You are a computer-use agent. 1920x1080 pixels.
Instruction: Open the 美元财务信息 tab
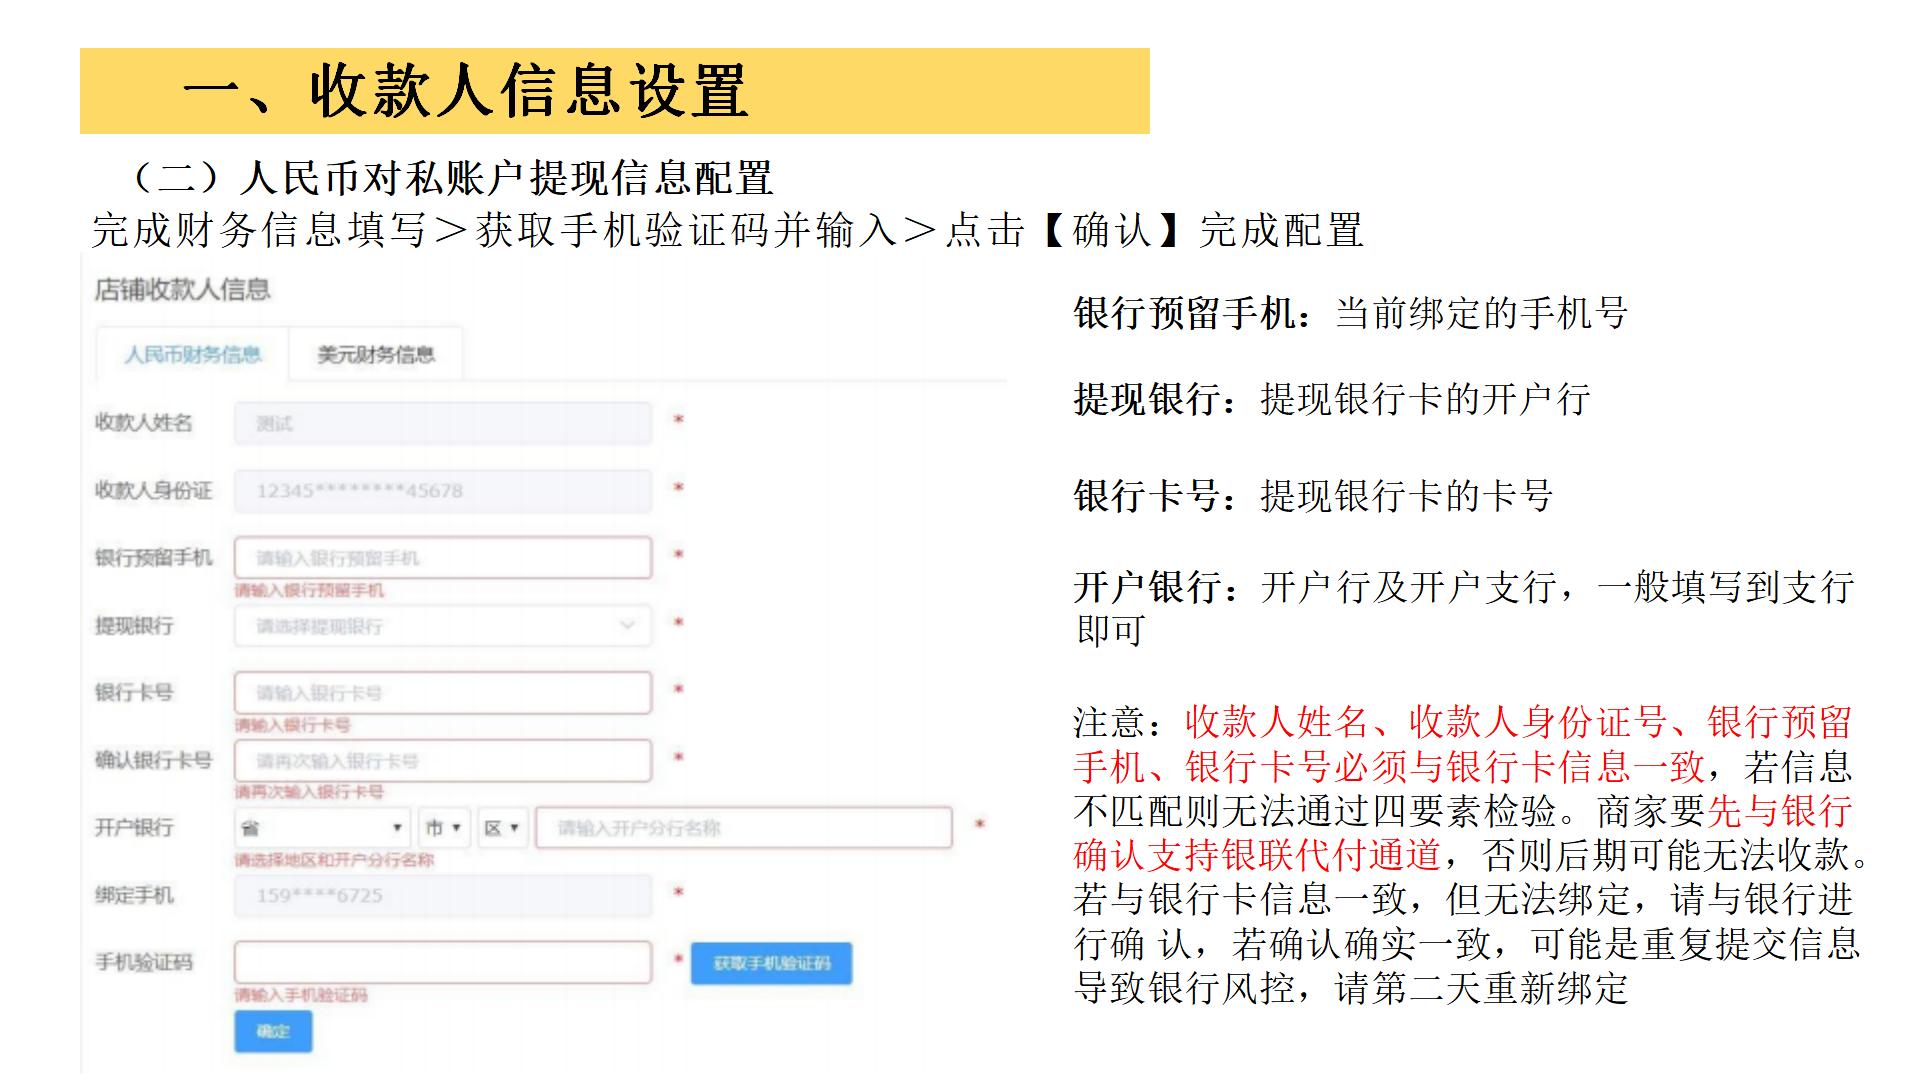click(x=376, y=355)
